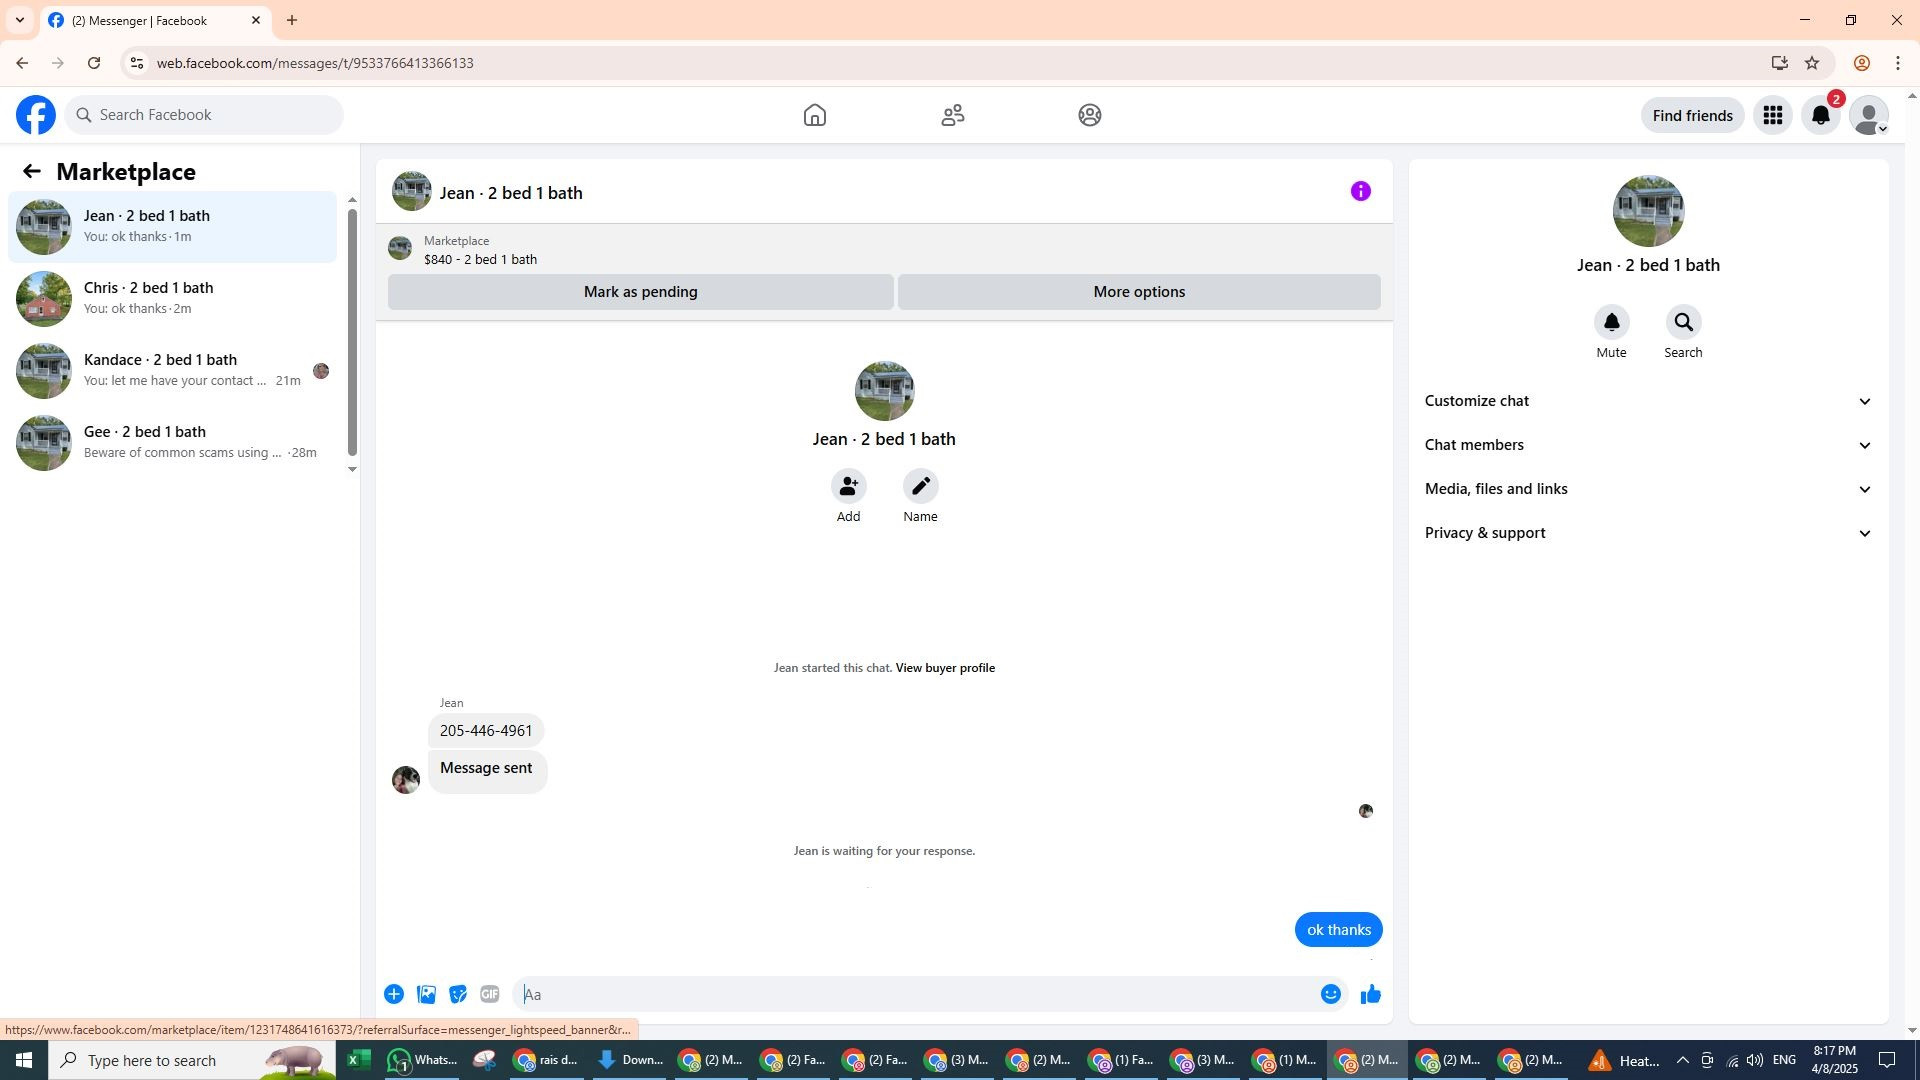Image resolution: width=1920 pixels, height=1080 pixels.
Task: Open Facebook notifications bell
Action: click(1820, 116)
